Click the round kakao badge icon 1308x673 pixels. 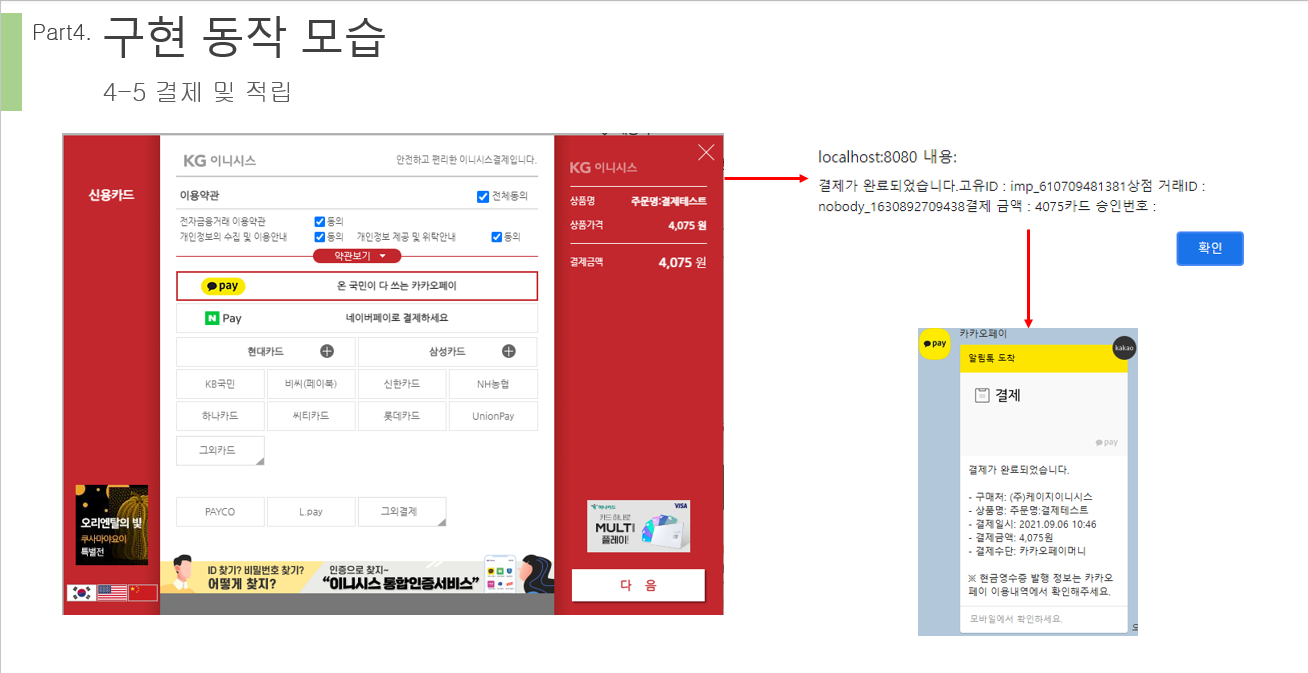pyautogui.click(x=1124, y=348)
